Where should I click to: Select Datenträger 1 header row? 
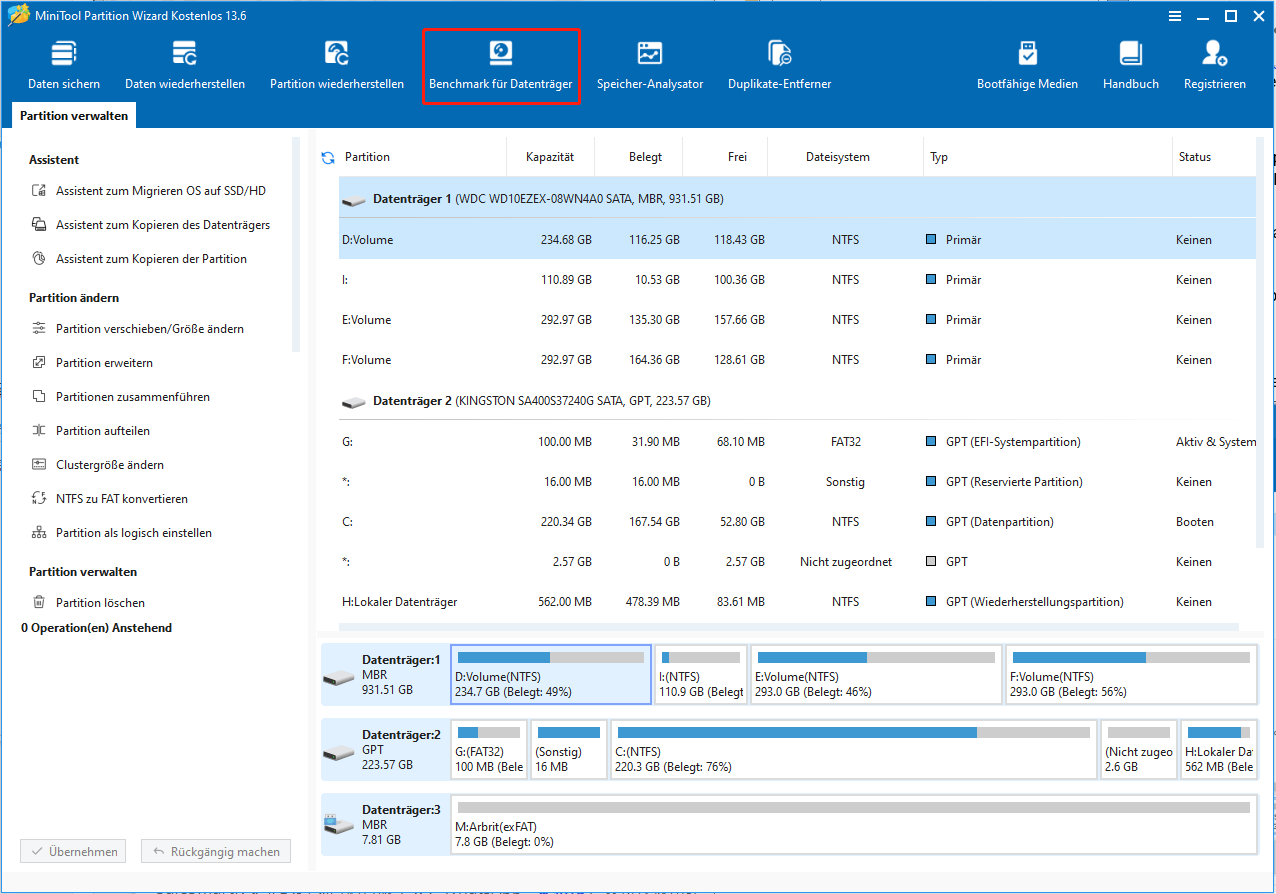797,199
